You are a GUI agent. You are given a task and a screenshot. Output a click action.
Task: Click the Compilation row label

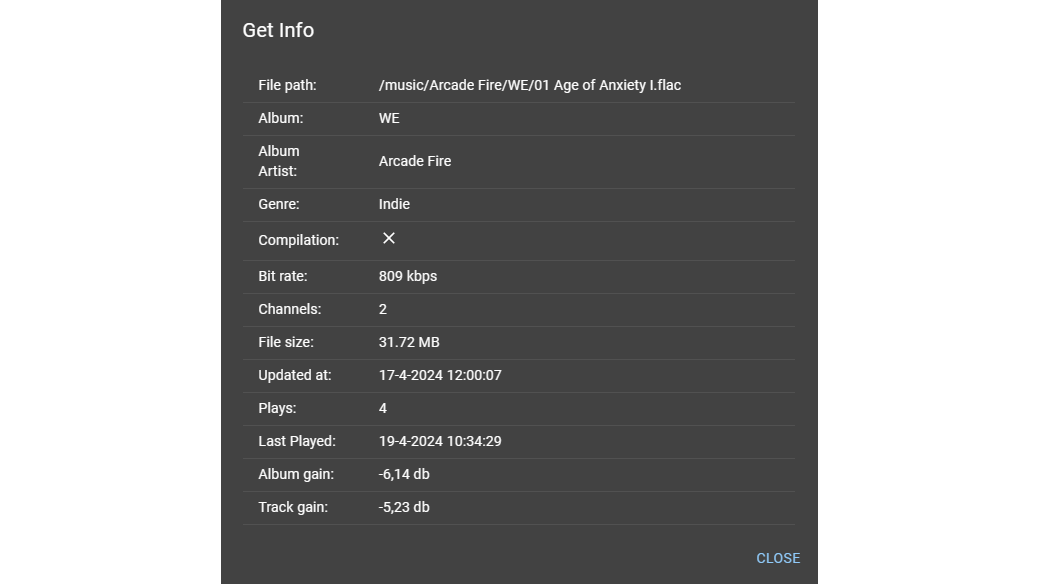tap(298, 240)
